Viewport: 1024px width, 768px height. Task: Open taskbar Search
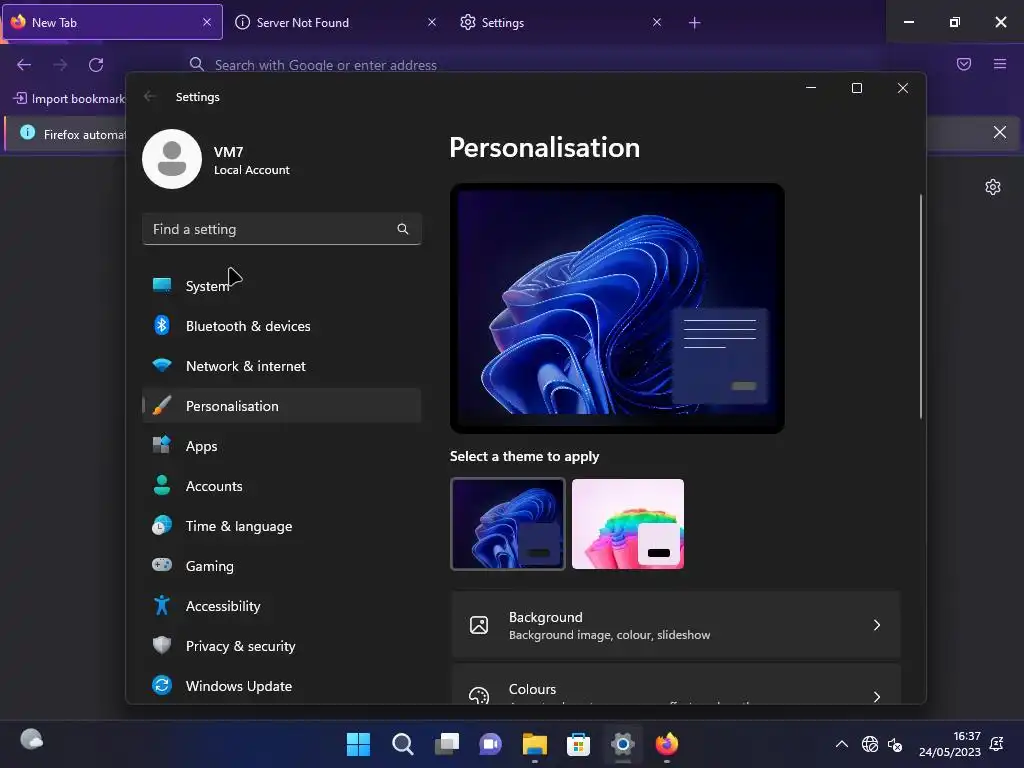coord(402,744)
